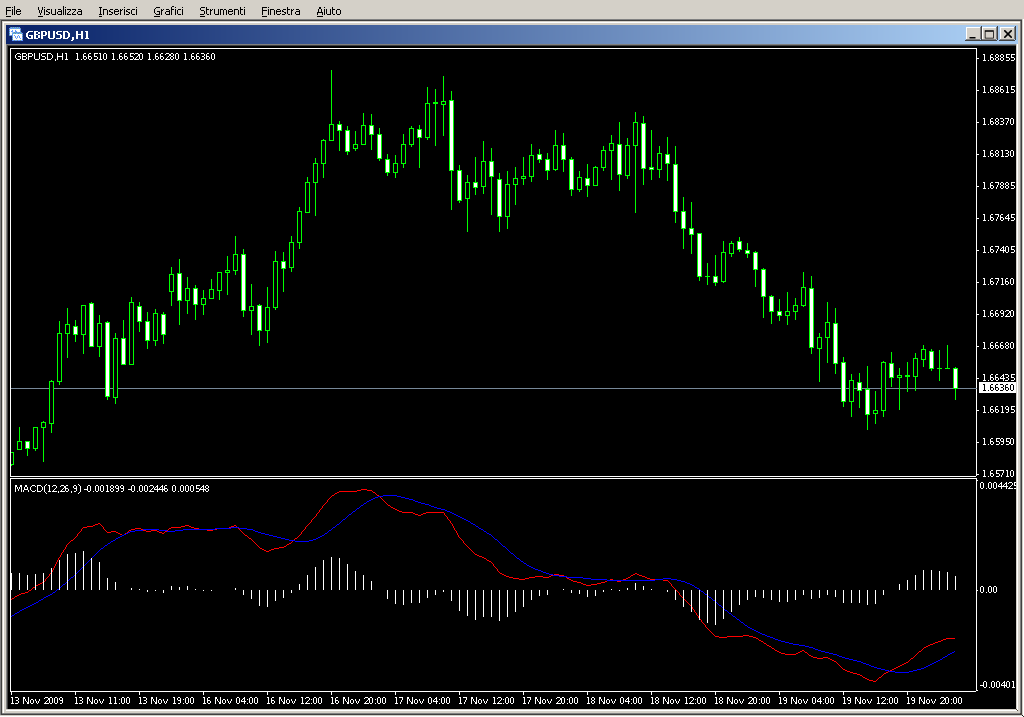Click the '19 Nov 20:00' time label

935,701
